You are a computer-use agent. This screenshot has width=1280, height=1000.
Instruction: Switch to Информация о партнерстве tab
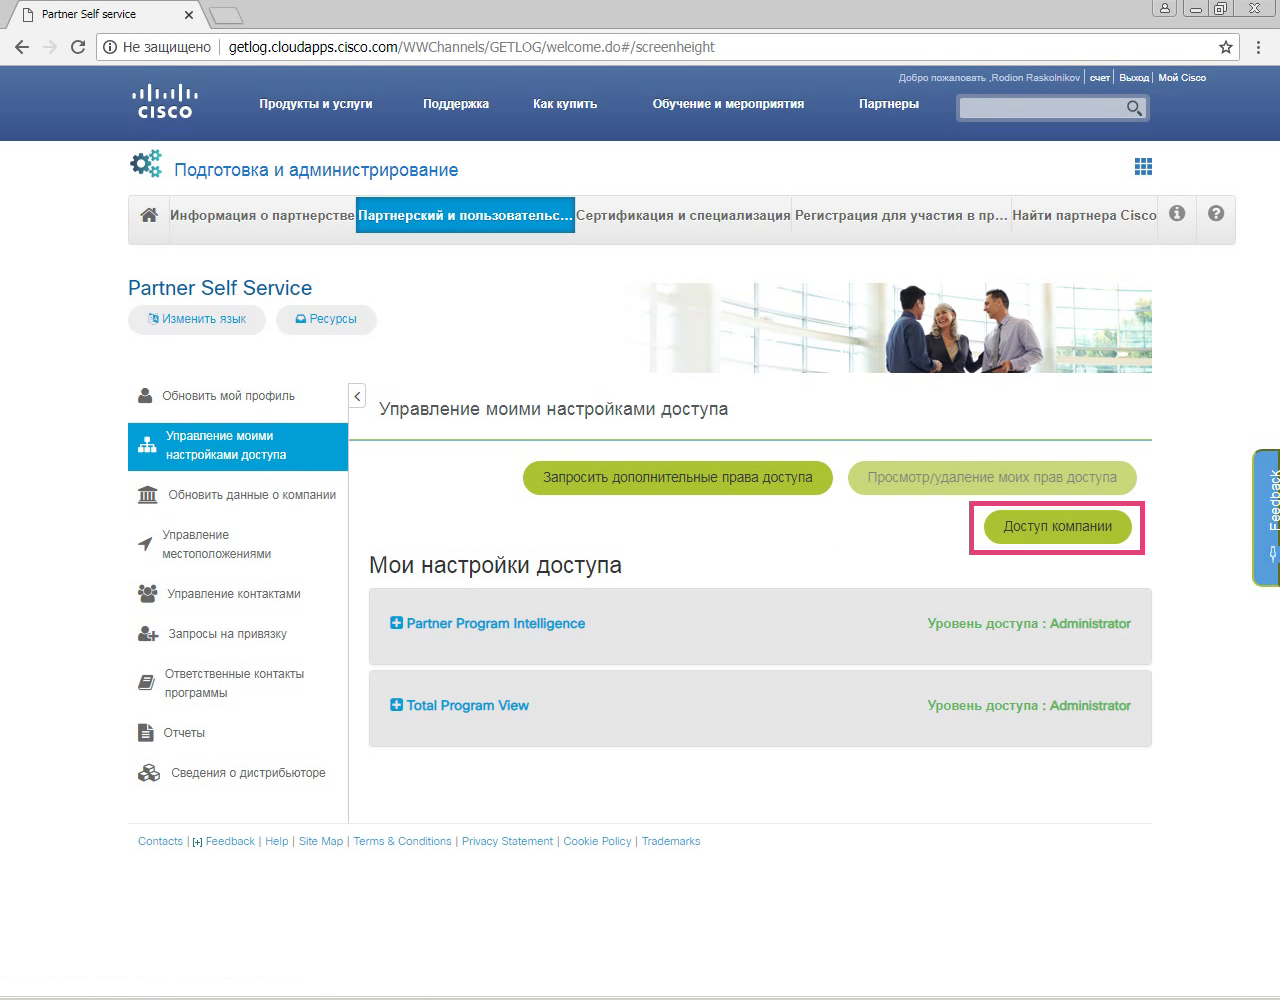262,215
